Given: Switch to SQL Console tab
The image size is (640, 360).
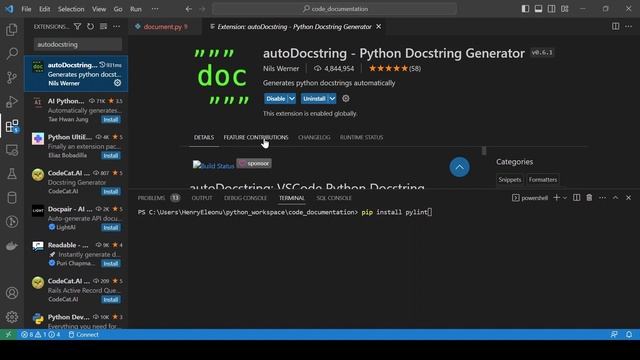Looking at the screenshot, I should tap(334, 198).
